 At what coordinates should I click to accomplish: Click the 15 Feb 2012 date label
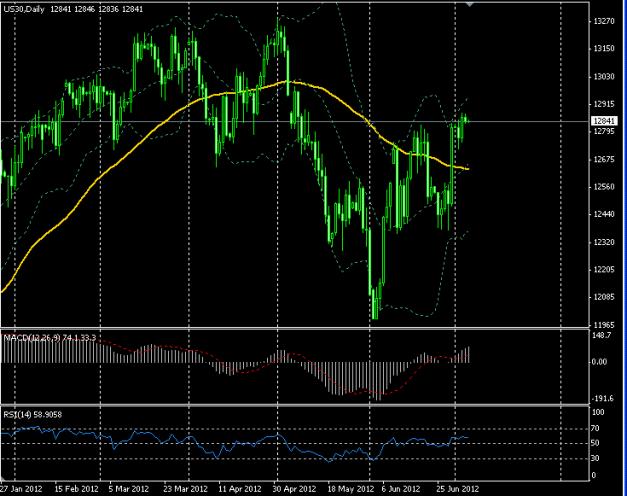click(x=76, y=489)
